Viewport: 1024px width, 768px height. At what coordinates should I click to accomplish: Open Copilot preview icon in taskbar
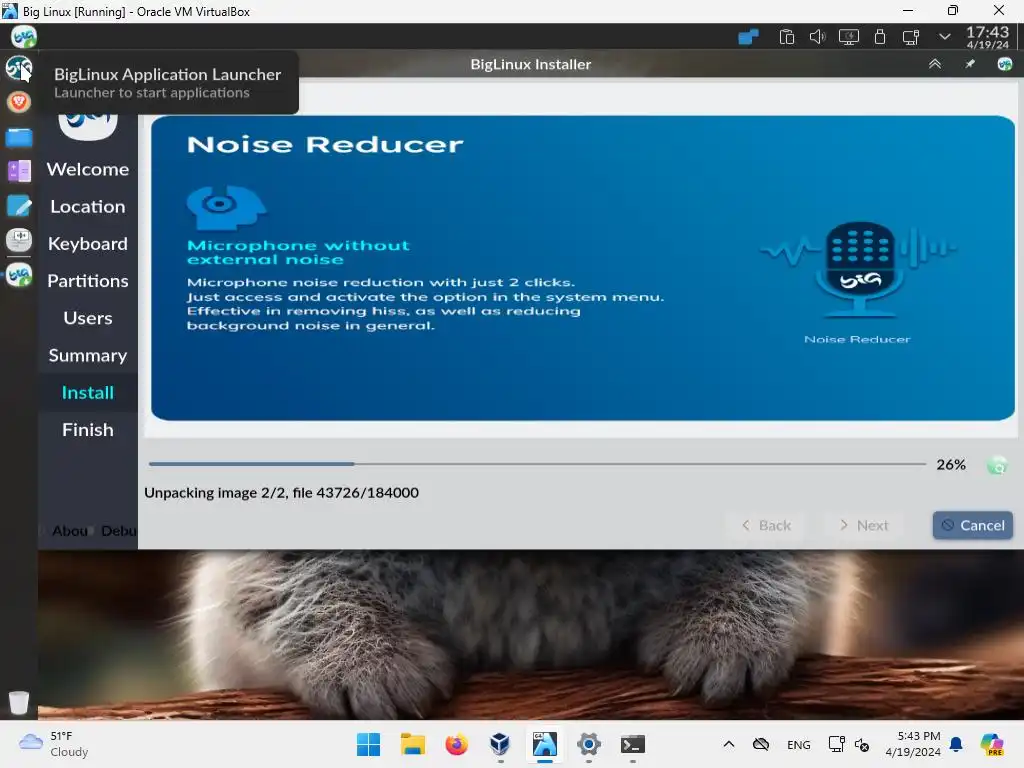[x=992, y=744]
